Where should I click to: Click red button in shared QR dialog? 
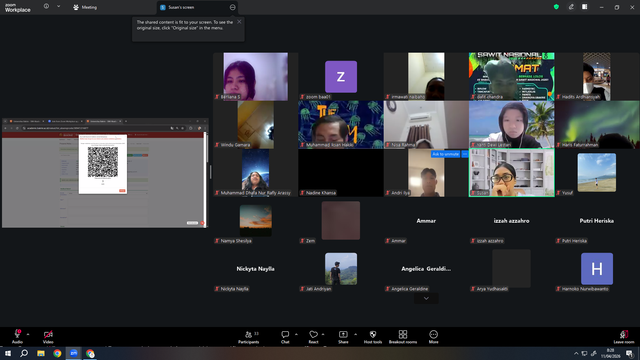(122, 190)
